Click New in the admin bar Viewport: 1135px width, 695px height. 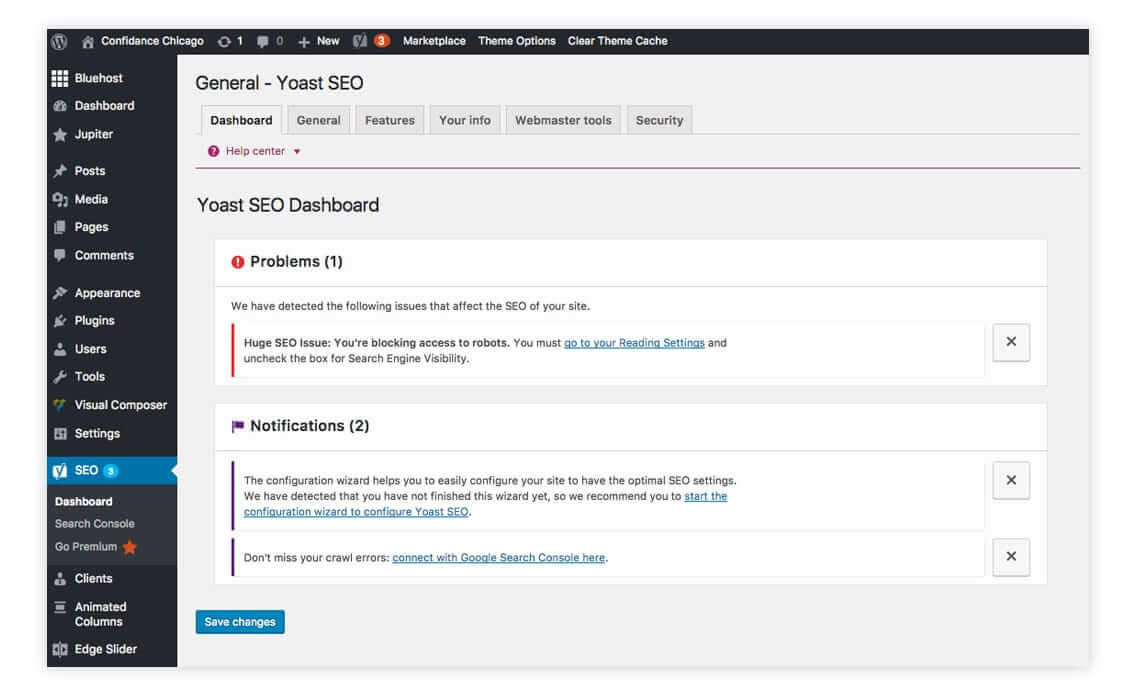(328, 41)
